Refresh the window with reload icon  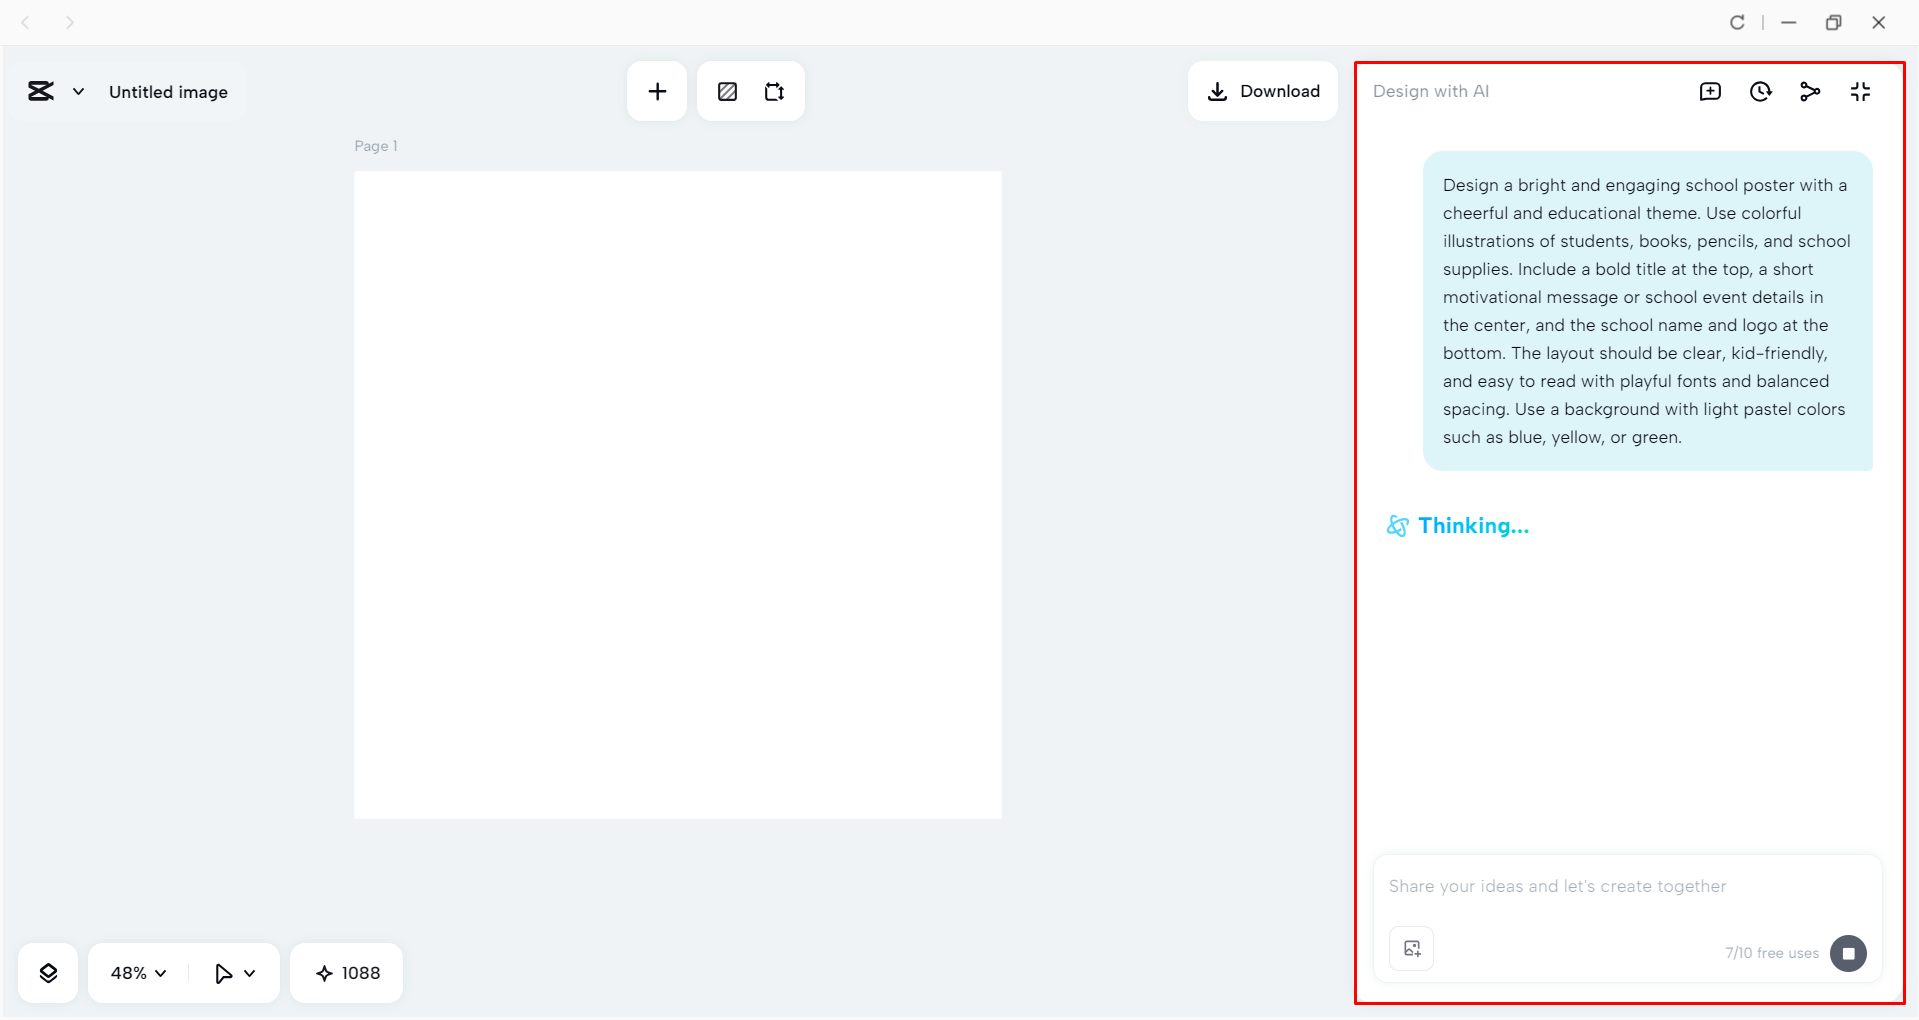tap(1737, 22)
